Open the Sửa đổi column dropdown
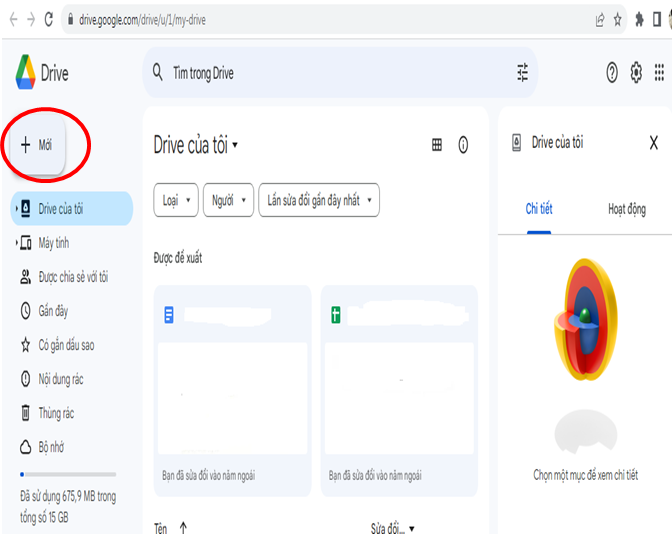 (x=411, y=529)
